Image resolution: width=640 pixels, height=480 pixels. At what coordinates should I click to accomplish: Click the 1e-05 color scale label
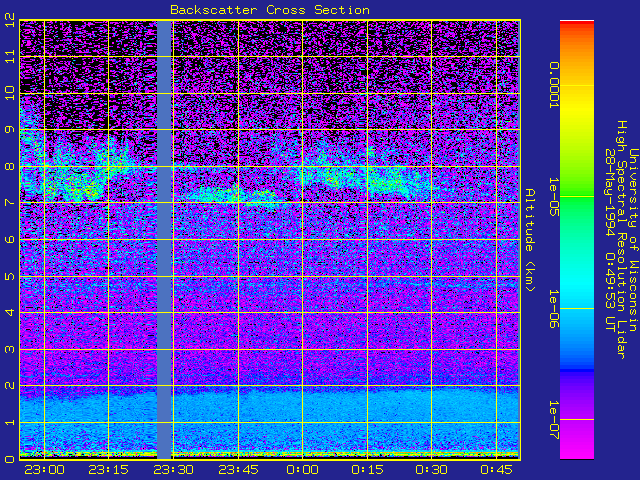pyautogui.click(x=553, y=197)
